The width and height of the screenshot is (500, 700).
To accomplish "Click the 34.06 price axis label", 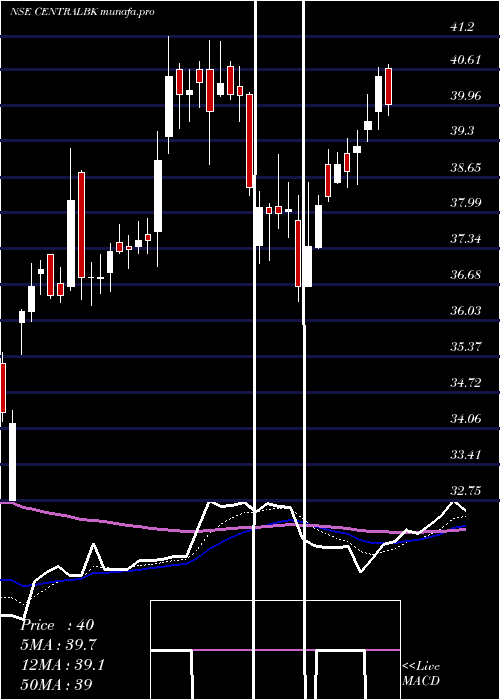I will [466, 419].
